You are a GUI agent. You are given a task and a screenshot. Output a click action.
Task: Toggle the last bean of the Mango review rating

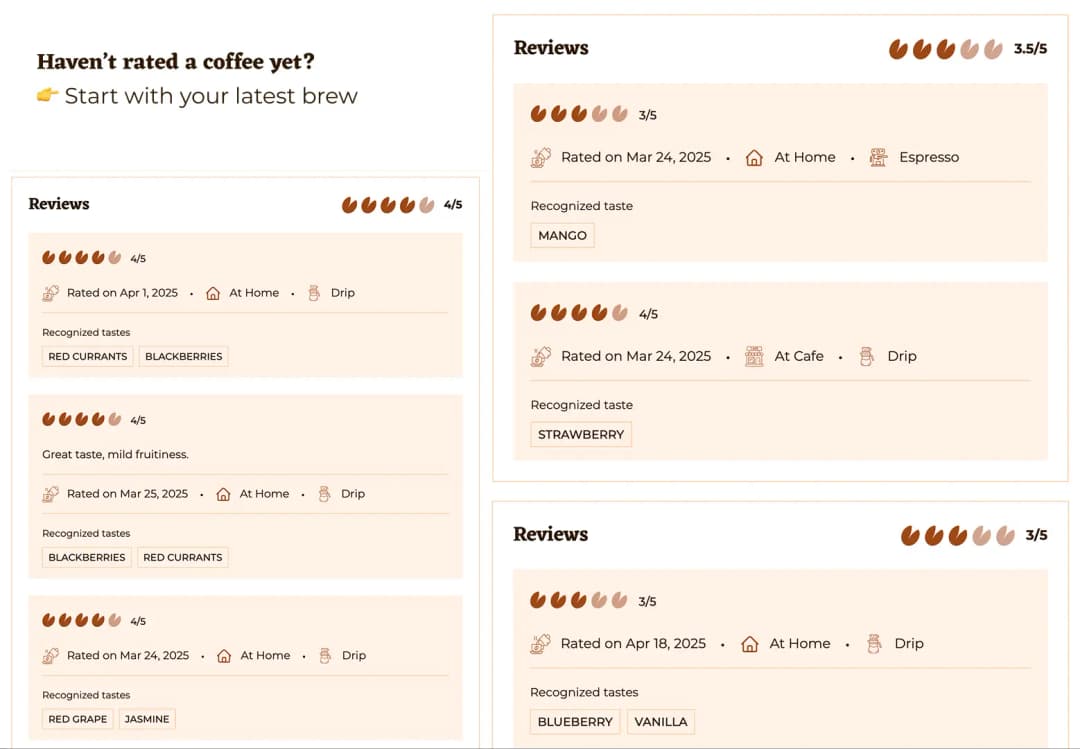pos(619,113)
